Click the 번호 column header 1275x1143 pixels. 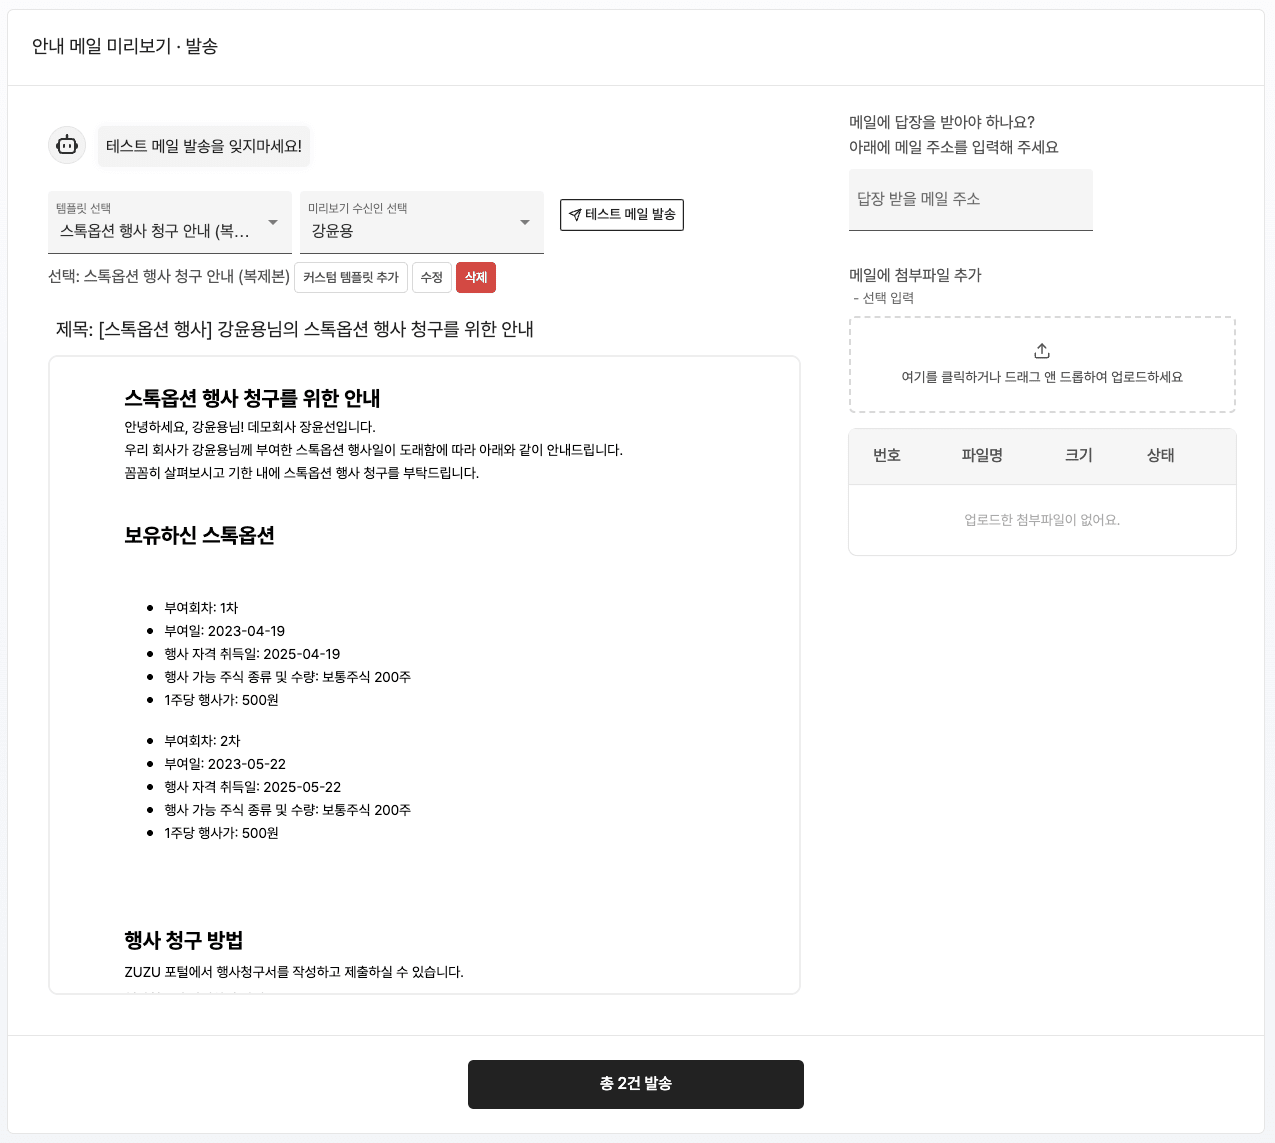tap(887, 455)
